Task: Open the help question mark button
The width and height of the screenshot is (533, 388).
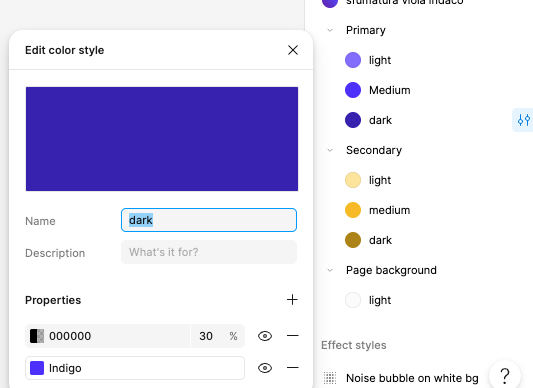Action: point(505,376)
